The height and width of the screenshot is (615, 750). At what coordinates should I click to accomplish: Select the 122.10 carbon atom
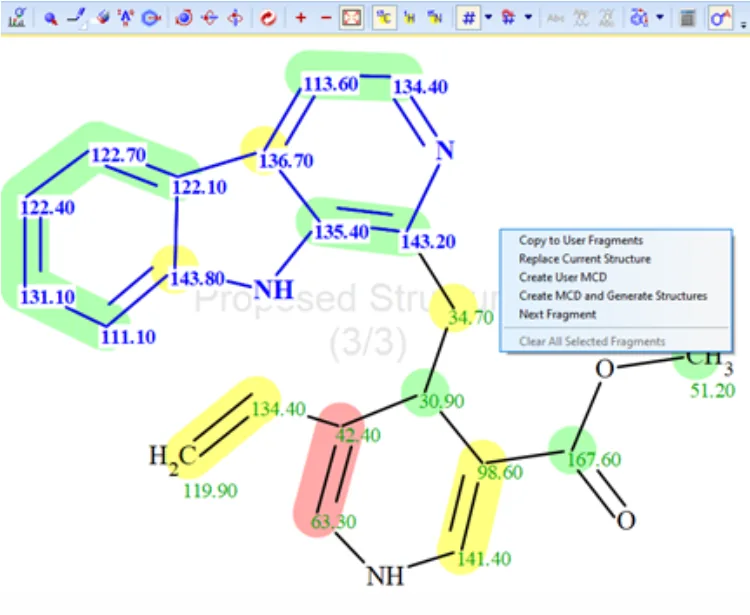point(199,187)
